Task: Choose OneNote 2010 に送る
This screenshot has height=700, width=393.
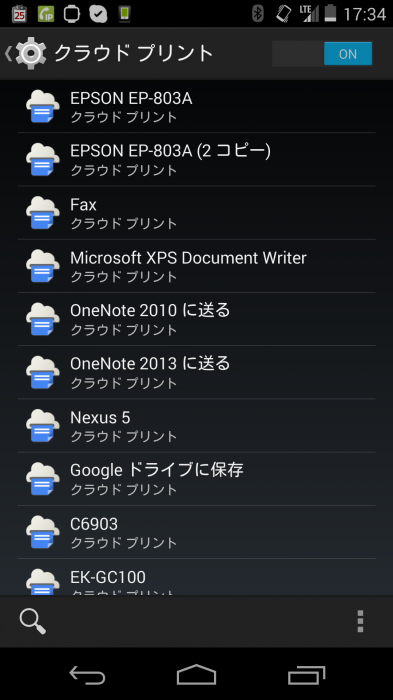Action: [196, 319]
